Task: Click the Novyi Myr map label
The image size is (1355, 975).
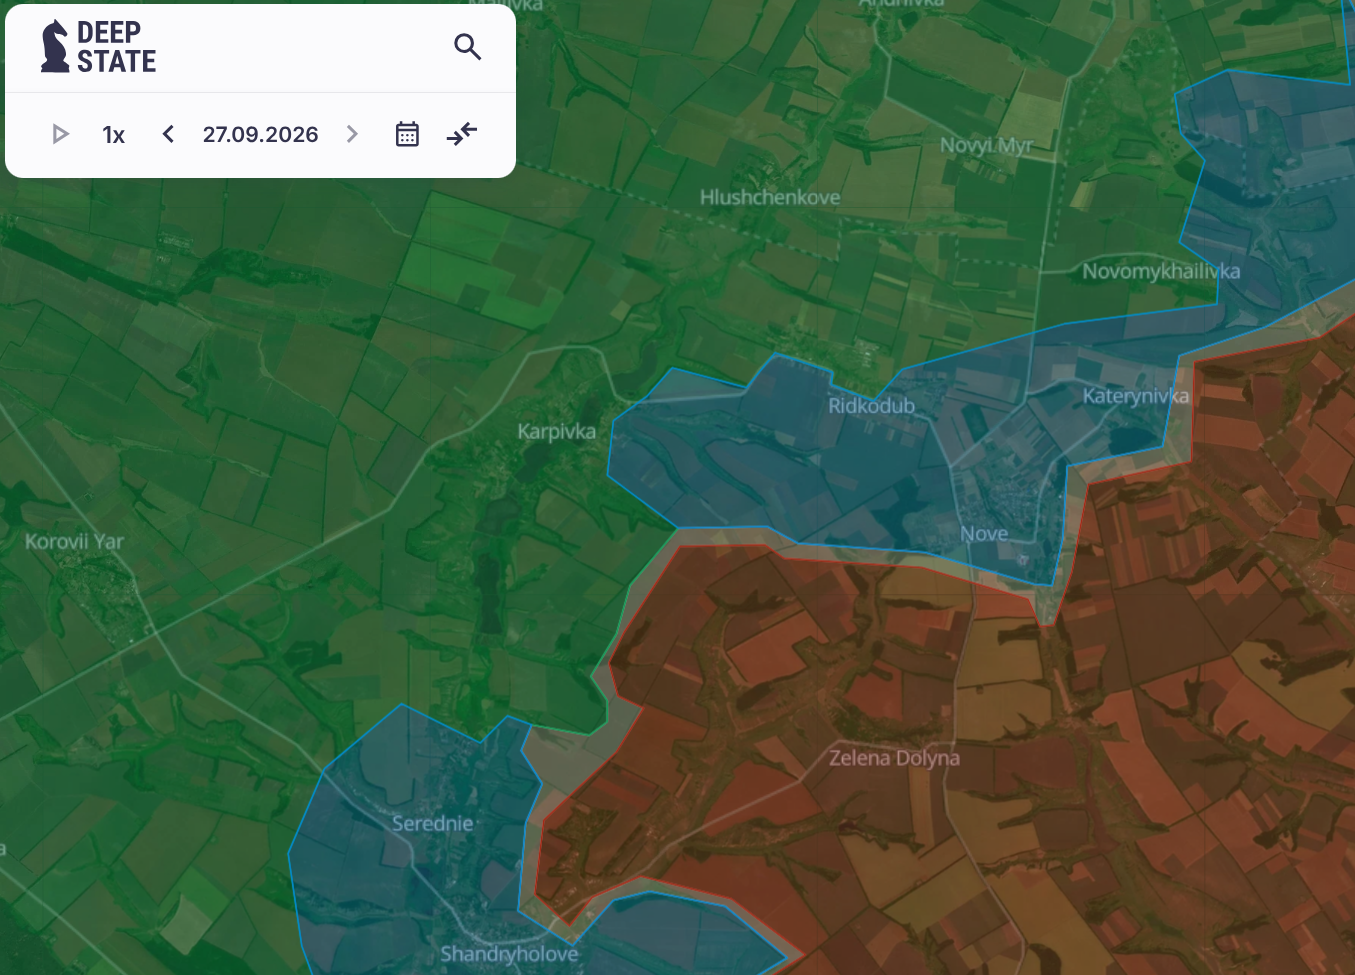Action: [986, 146]
